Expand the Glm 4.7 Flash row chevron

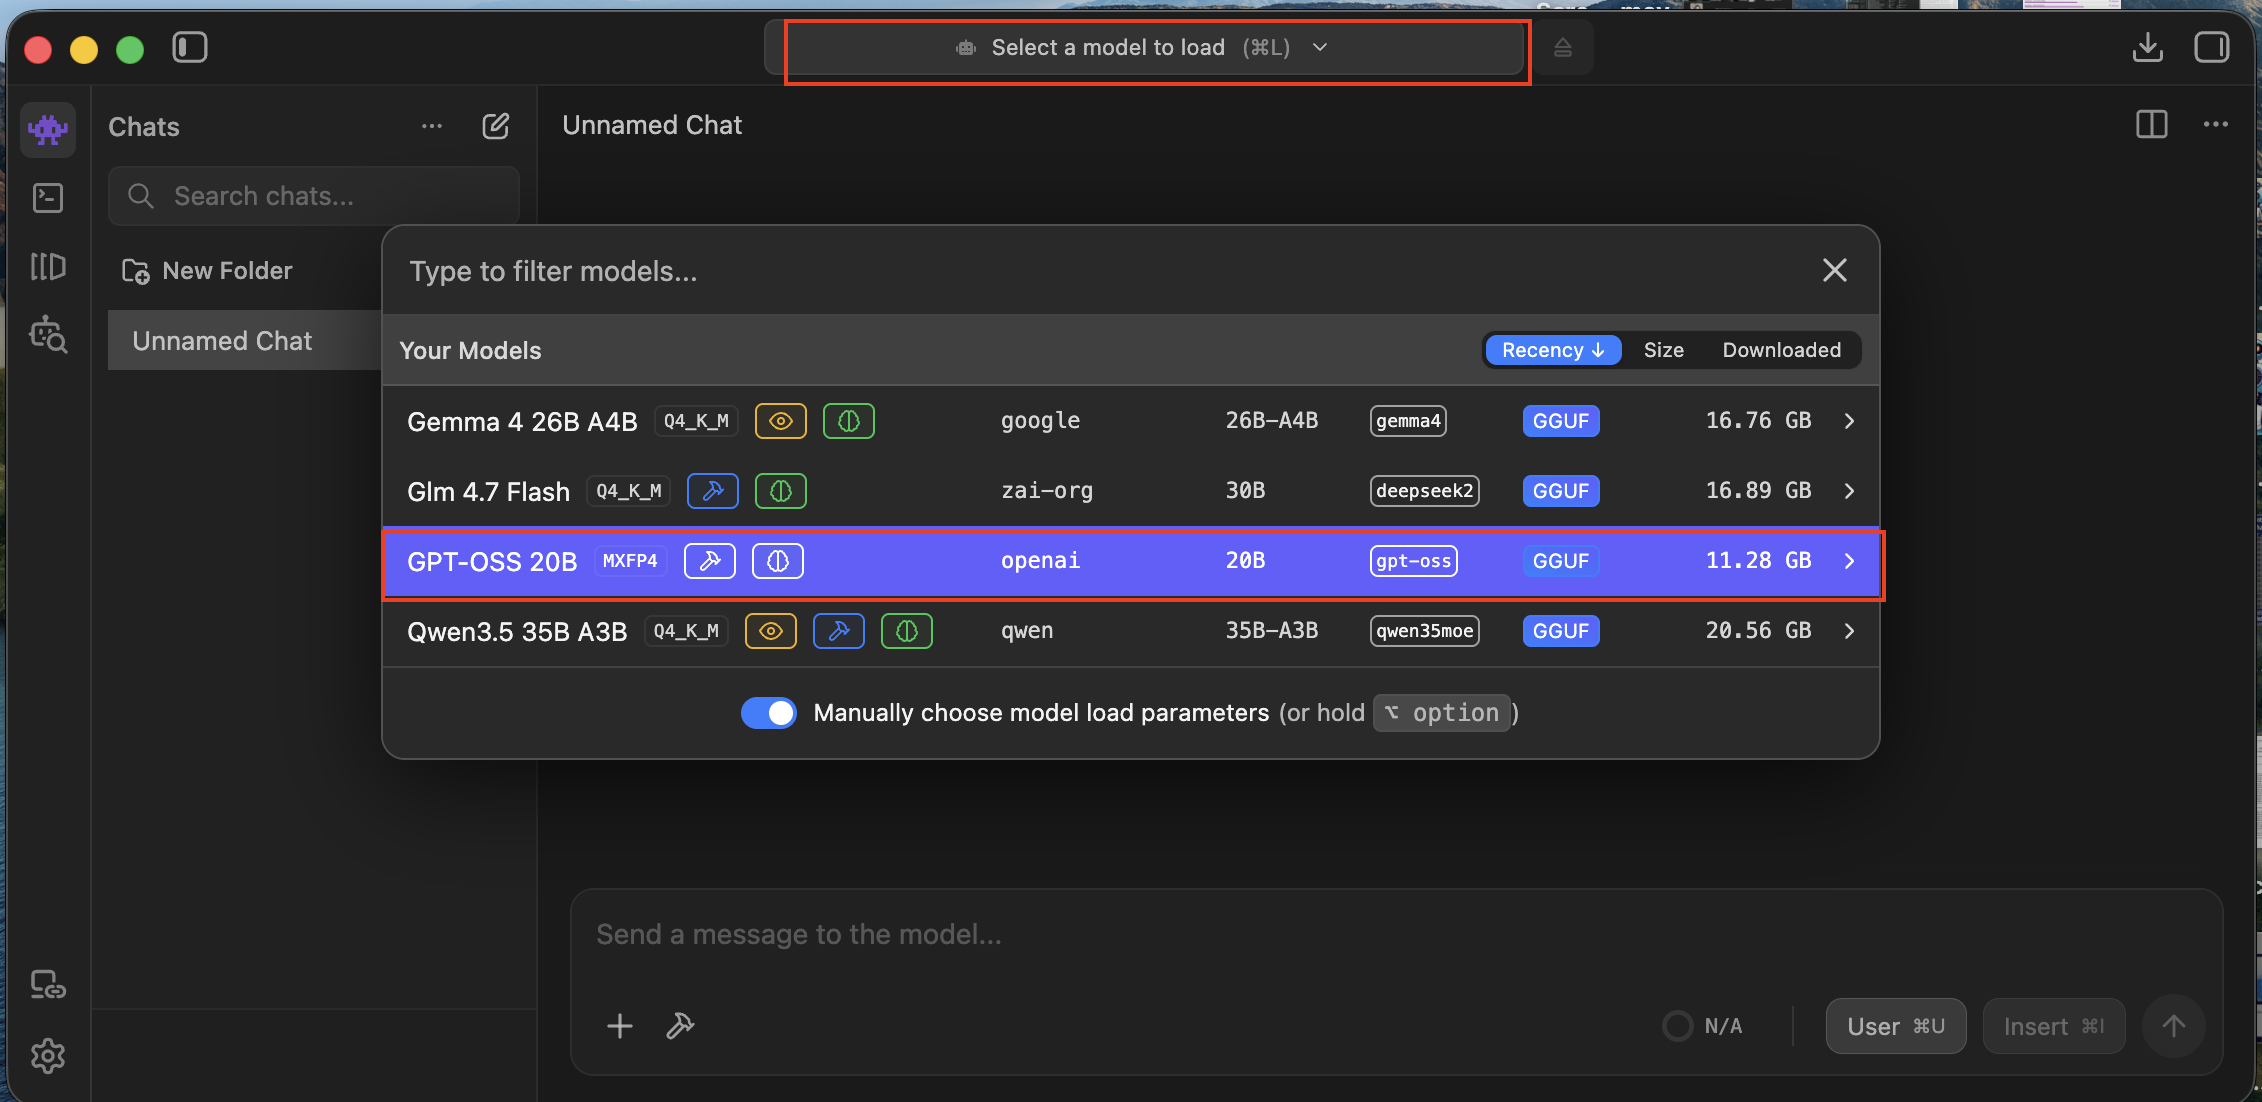coord(1850,491)
